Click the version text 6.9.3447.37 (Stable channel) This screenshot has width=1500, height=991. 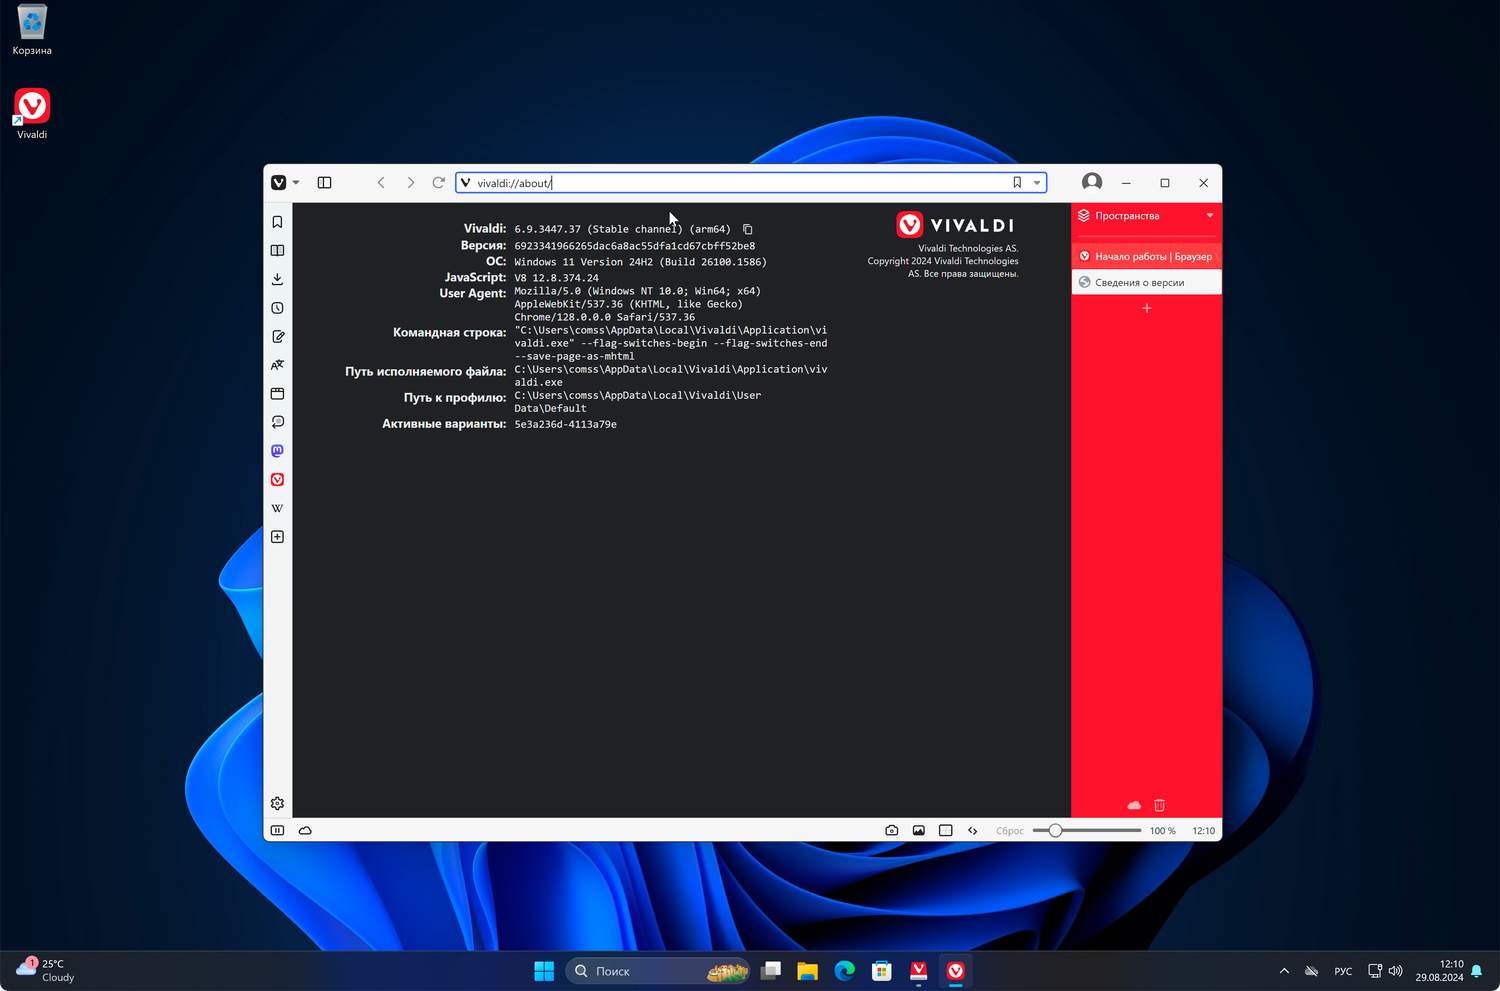[x=598, y=229]
